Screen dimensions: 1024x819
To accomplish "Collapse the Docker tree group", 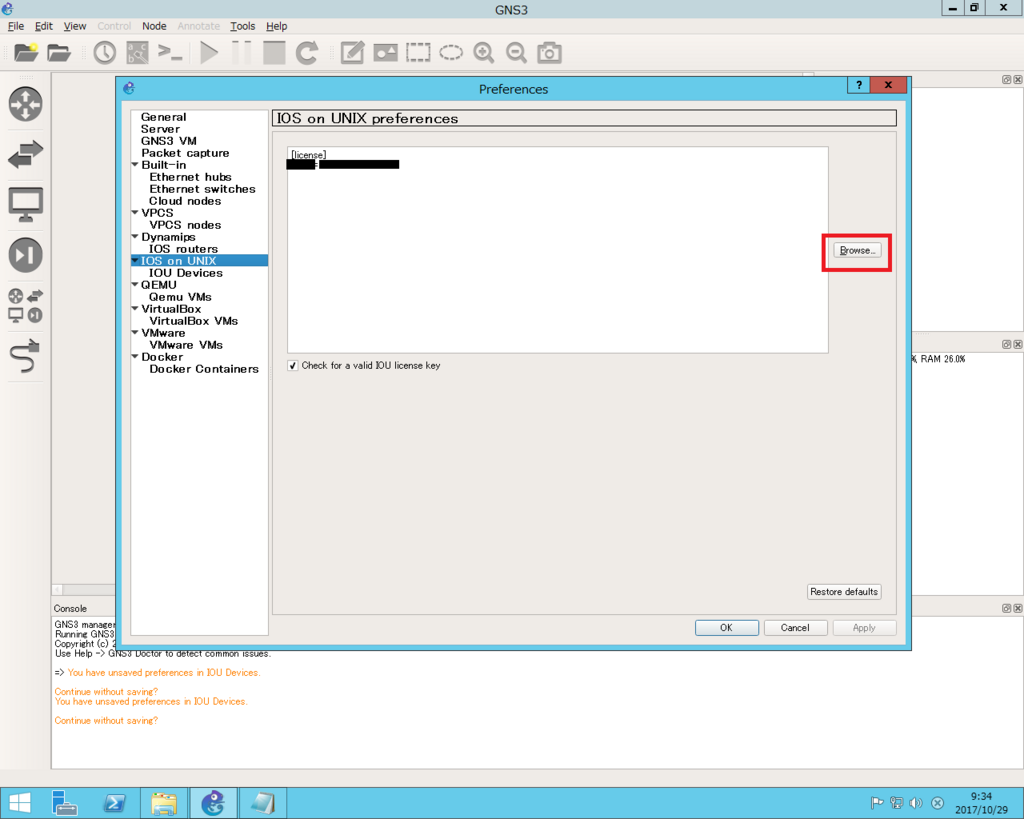I will (135, 357).
